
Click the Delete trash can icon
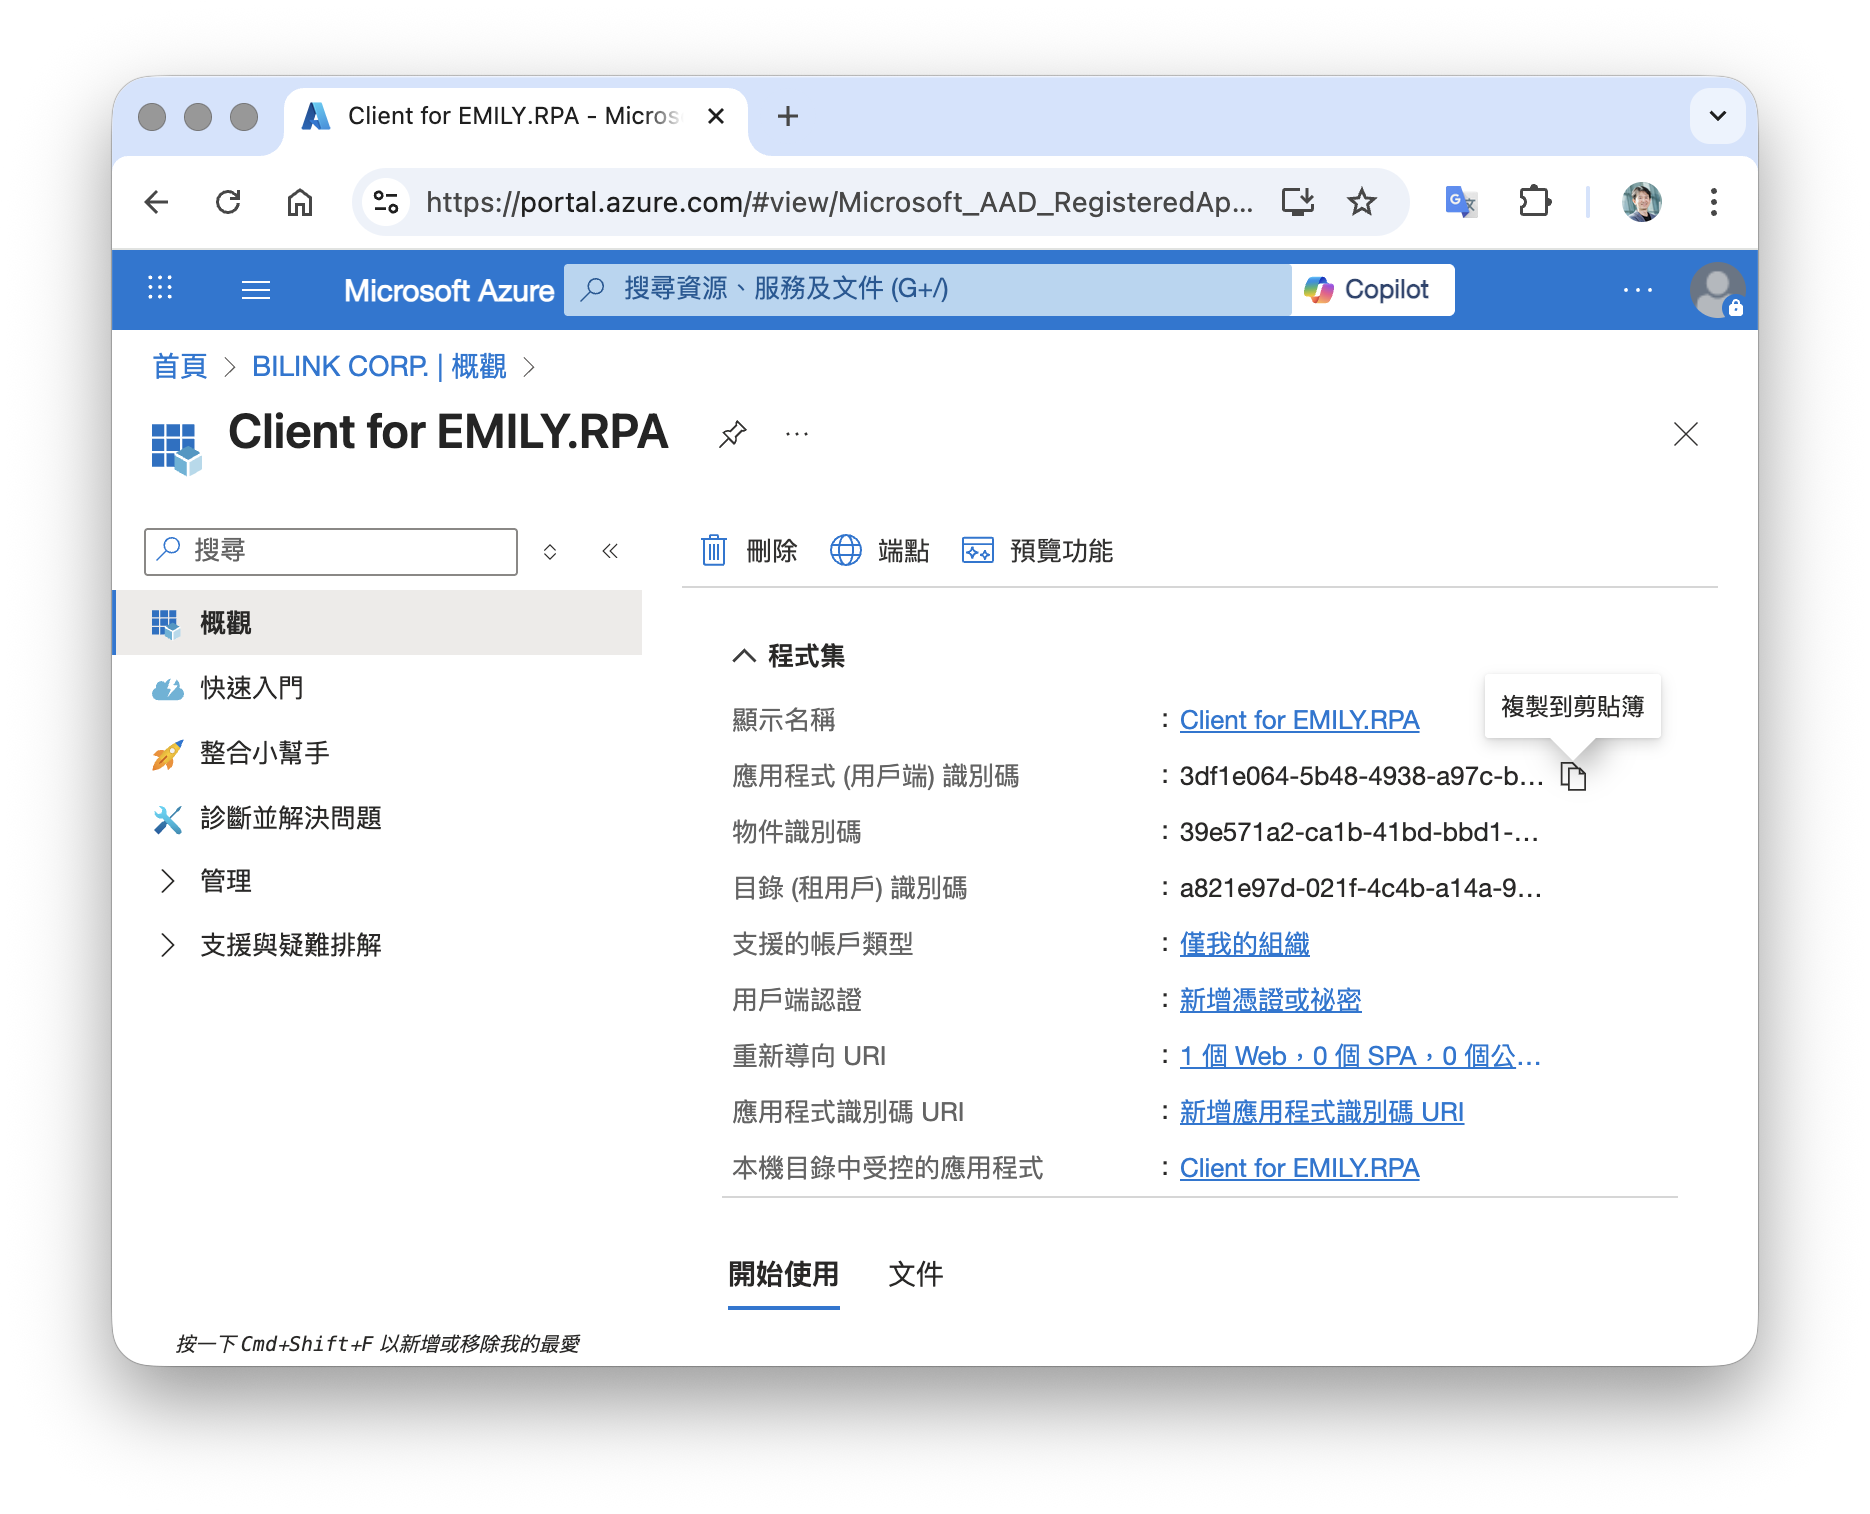[714, 550]
